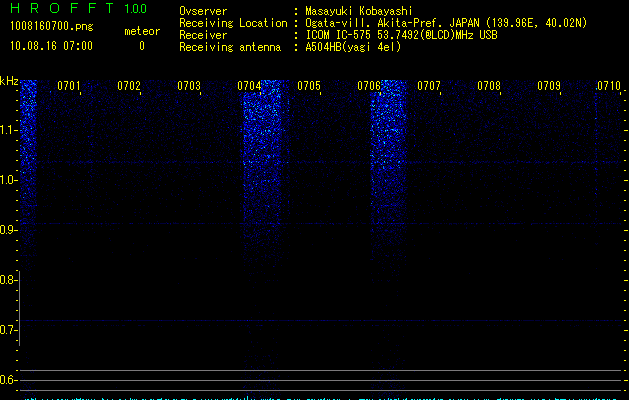
Task: Click the 0704 time marker
Action: pyautogui.click(x=249, y=86)
